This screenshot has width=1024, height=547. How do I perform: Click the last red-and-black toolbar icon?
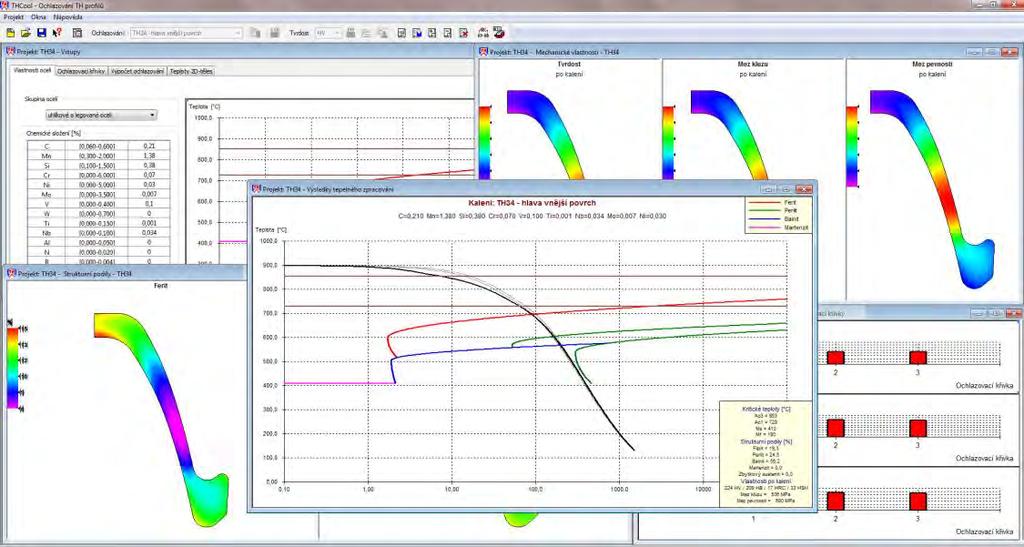[499, 32]
